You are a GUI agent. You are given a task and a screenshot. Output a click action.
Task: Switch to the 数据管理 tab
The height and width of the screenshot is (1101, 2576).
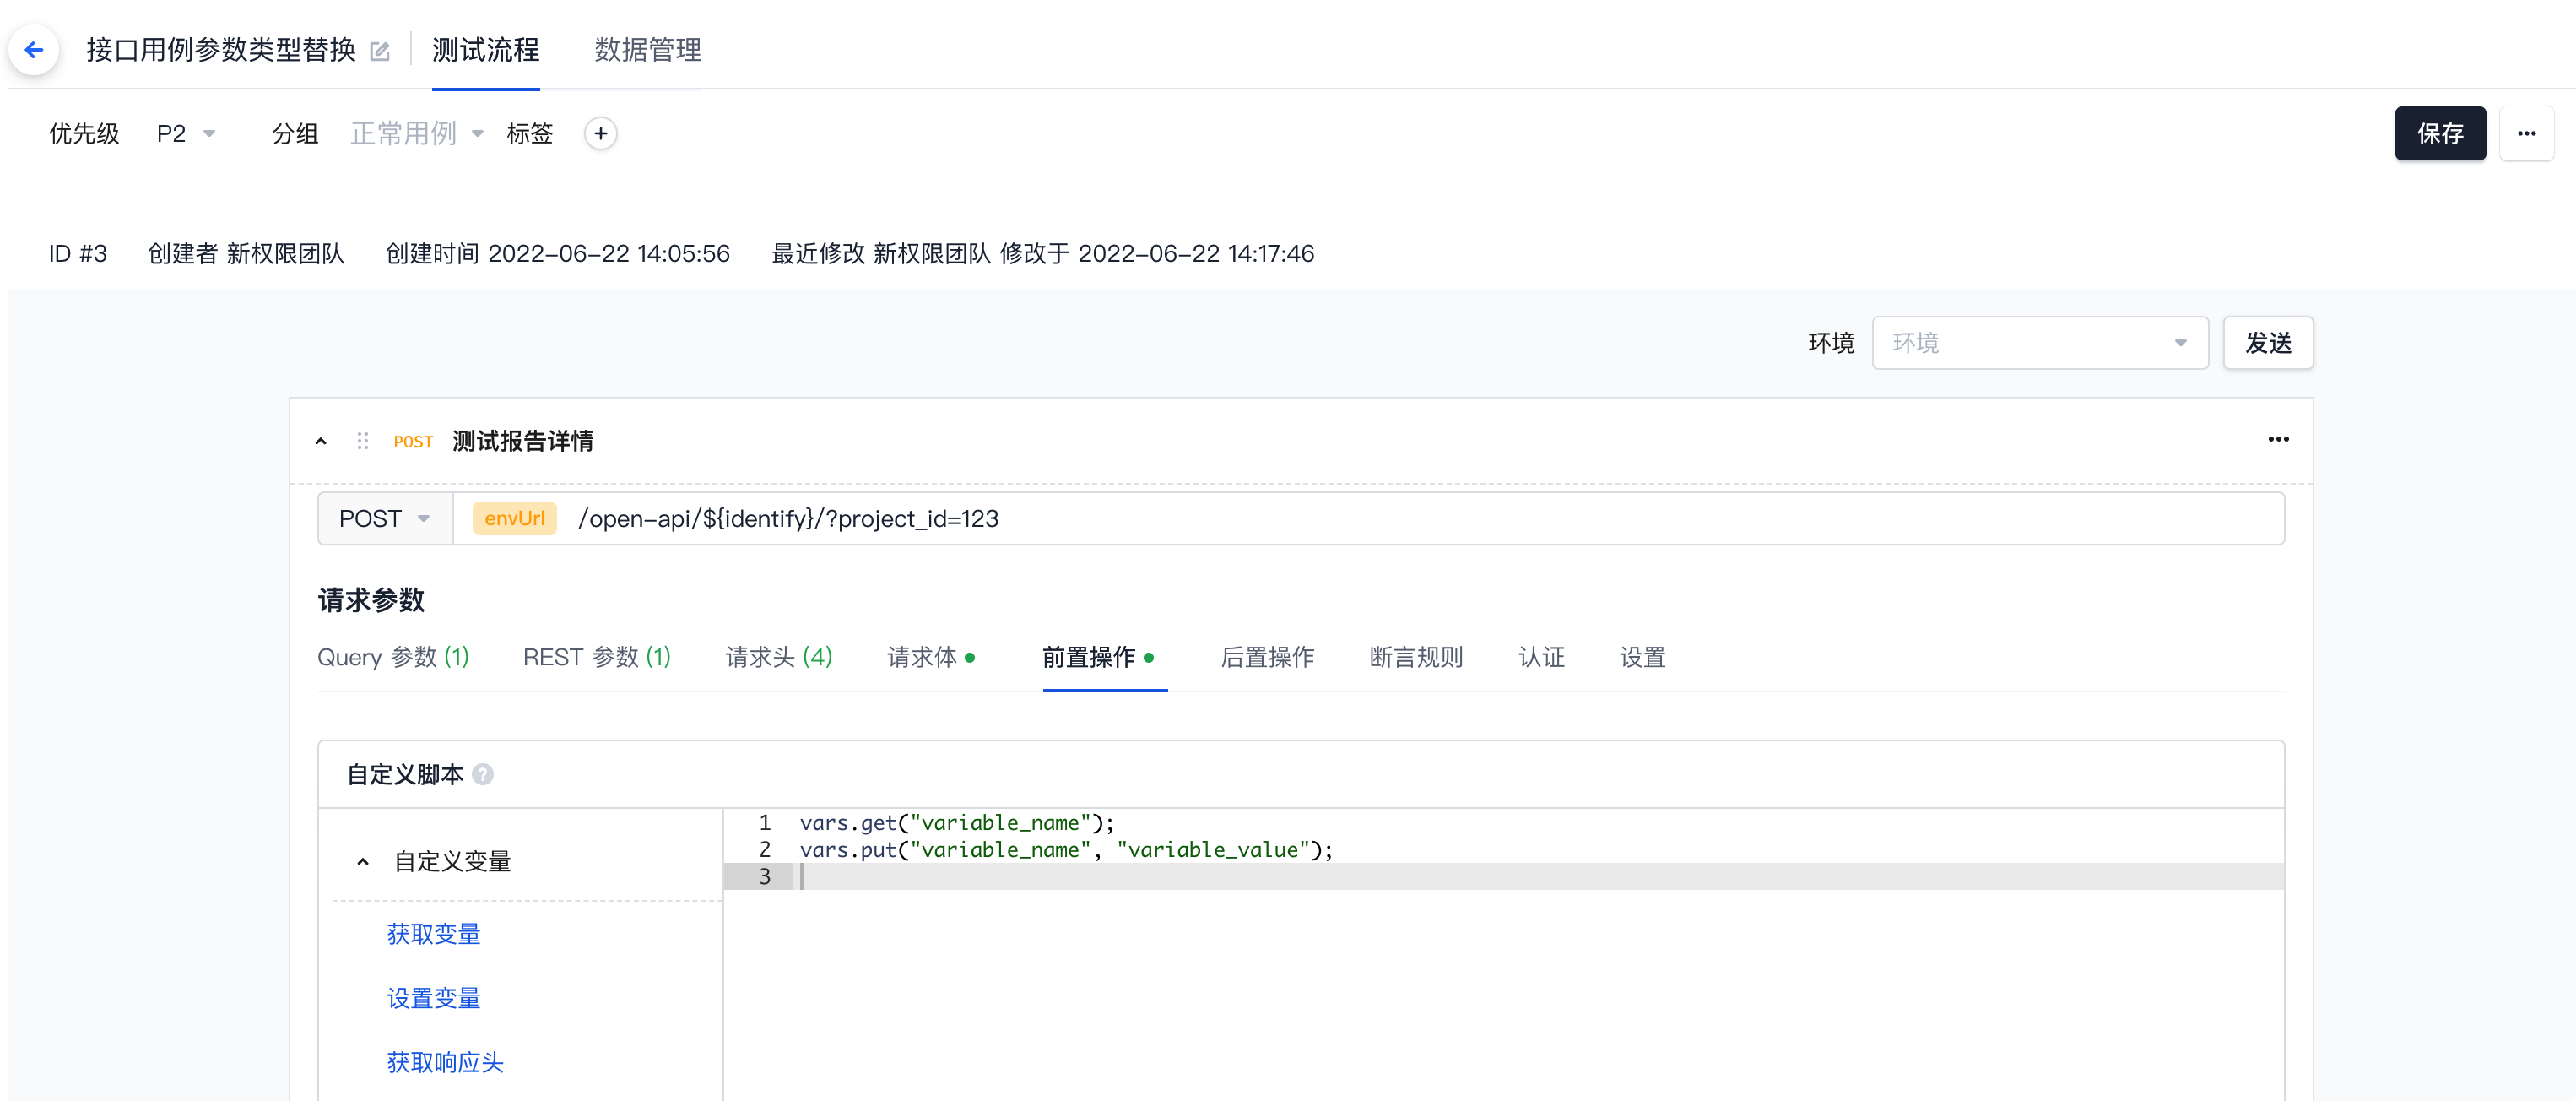(648, 49)
